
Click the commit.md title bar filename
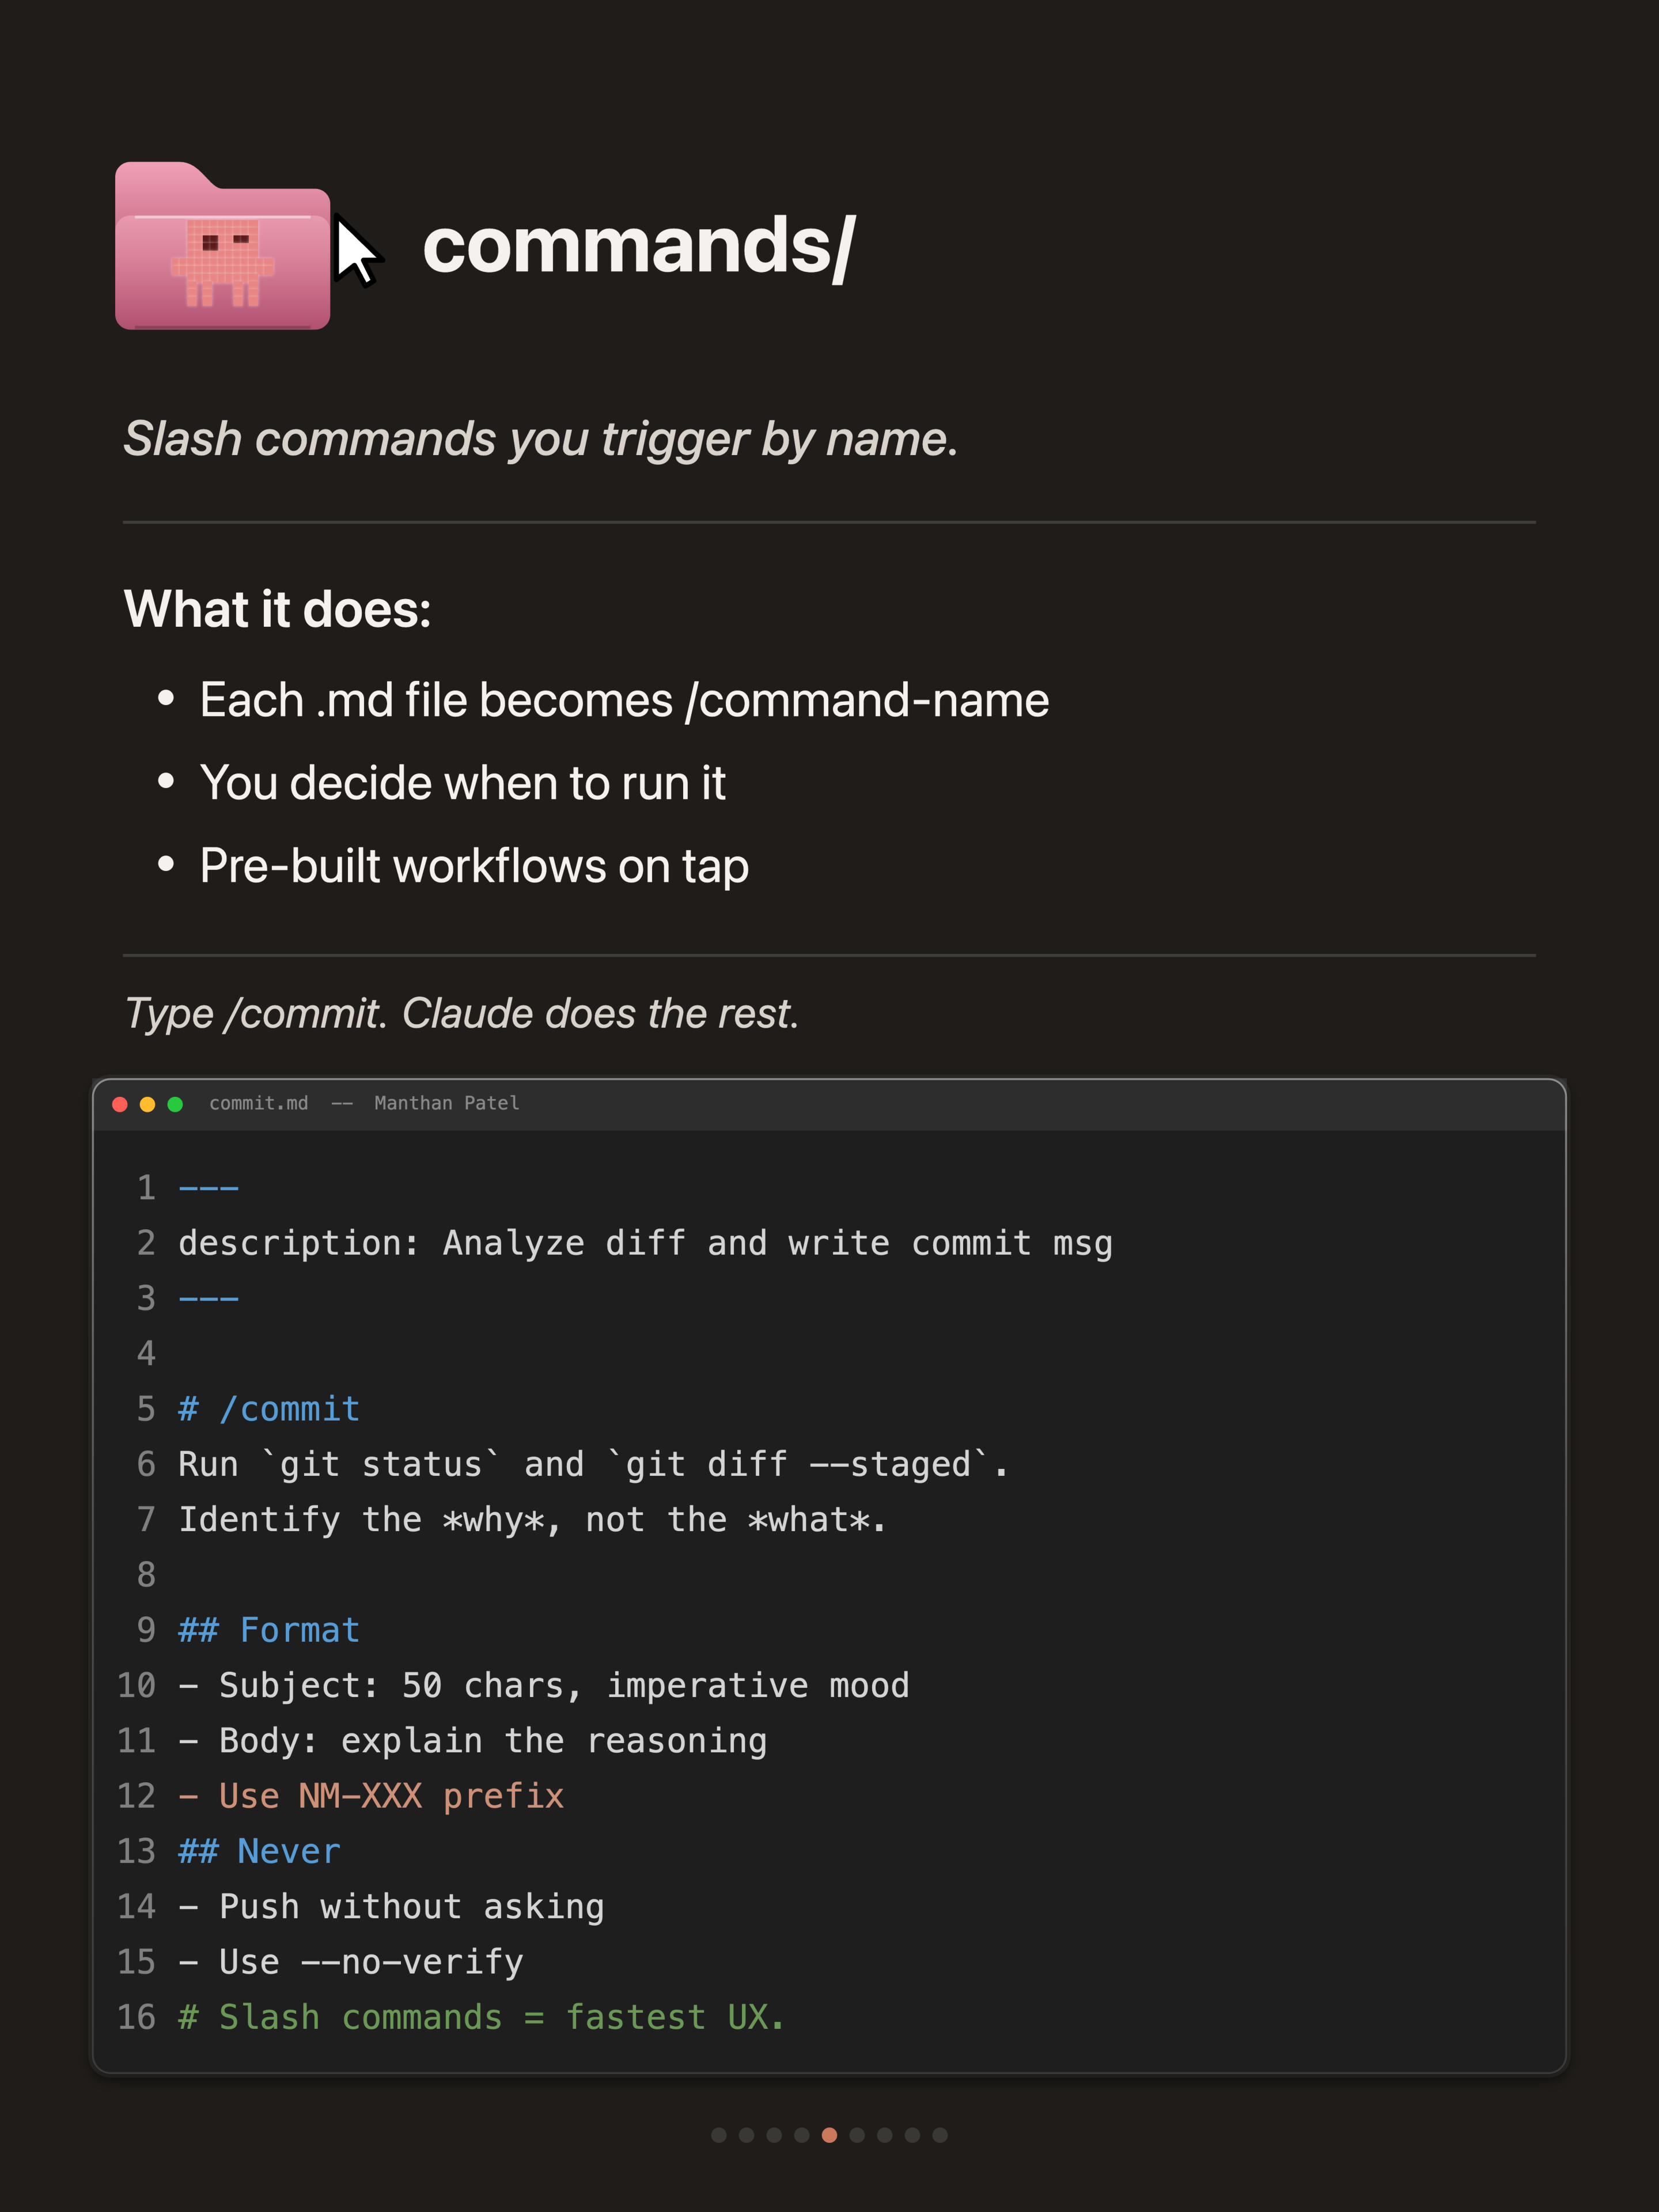[259, 1103]
